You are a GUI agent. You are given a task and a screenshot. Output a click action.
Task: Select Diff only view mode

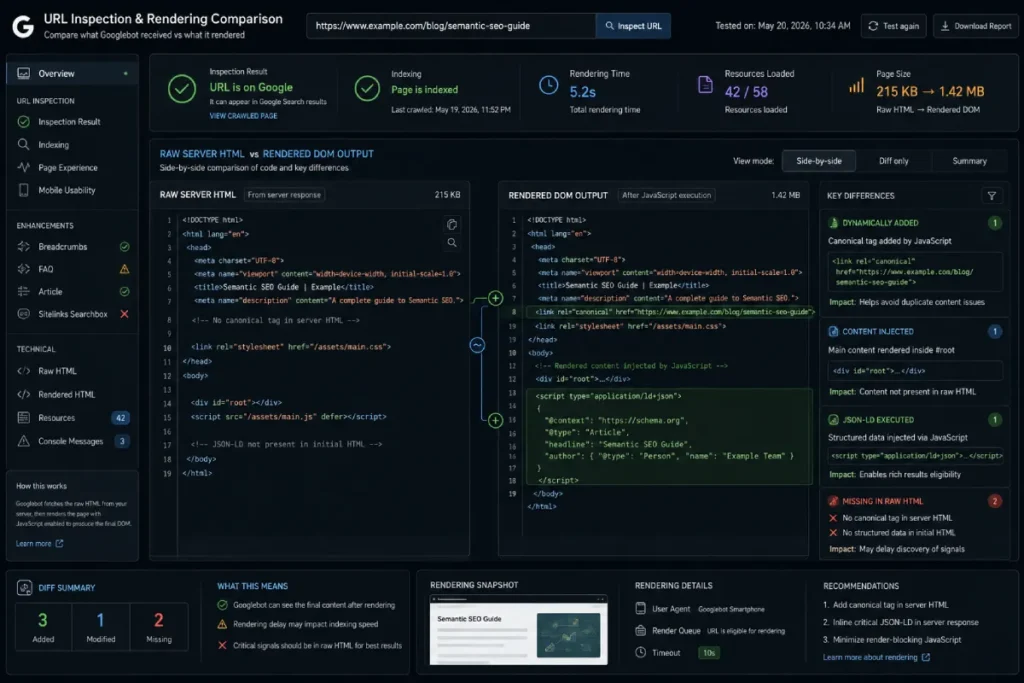893,161
